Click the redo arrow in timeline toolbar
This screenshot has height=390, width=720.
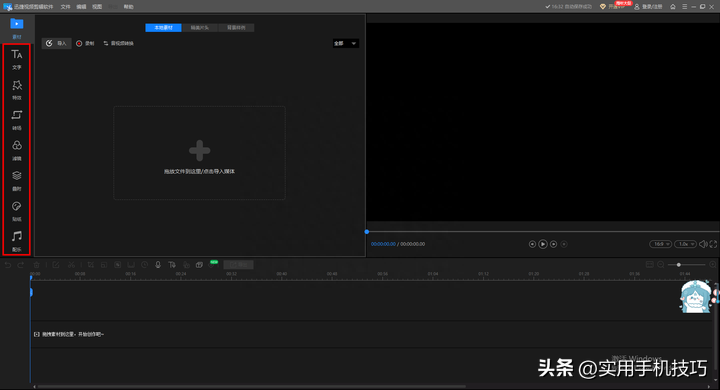pos(21,265)
